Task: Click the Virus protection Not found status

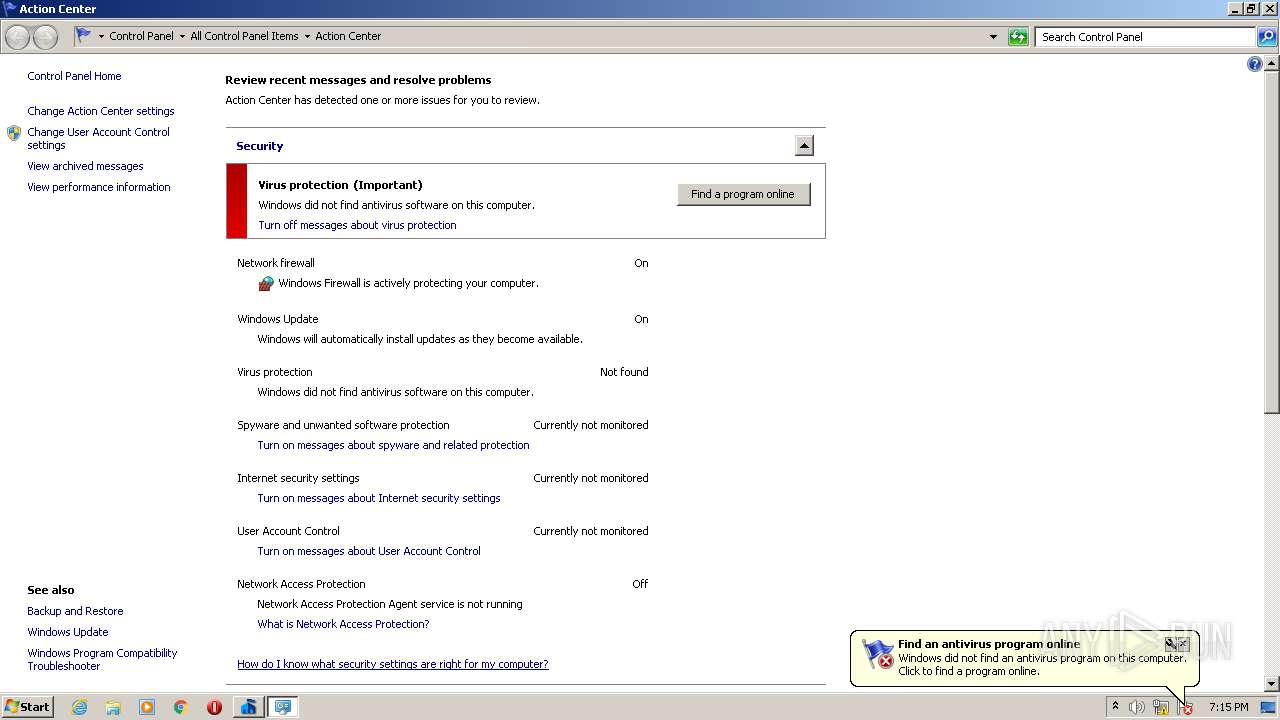Action: [624, 372]
